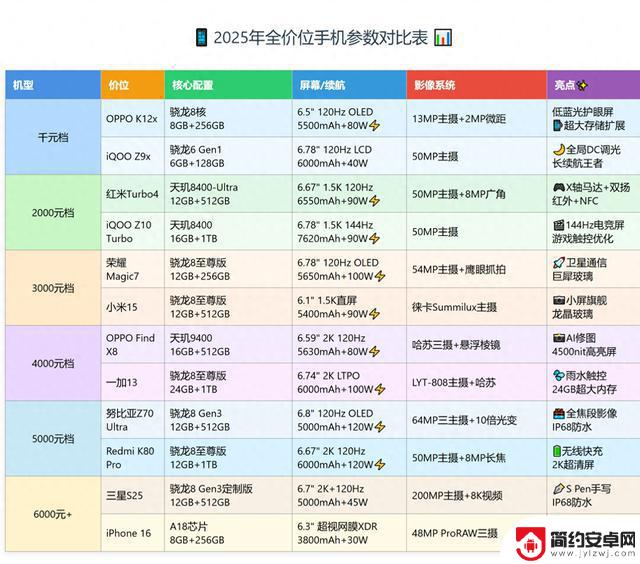This screenshot has height=564, width=640.
Task: Click the 48MP ProRAW三摄 camera cell
Action: tap(477, 533)
